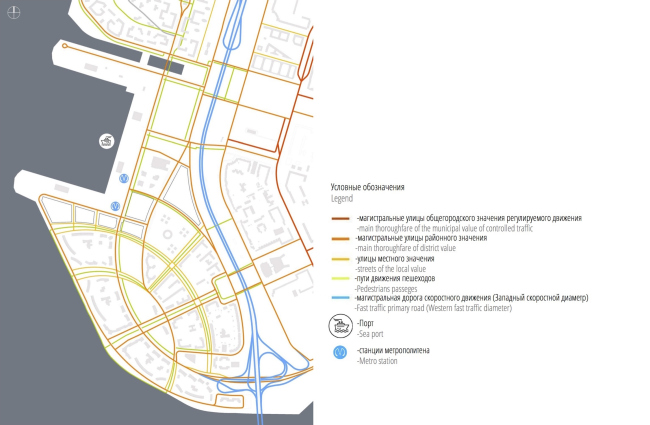Screen dimensions: 650x425
Task: Click the blue fast traffic road swatch
Action: tap(342, 298)
